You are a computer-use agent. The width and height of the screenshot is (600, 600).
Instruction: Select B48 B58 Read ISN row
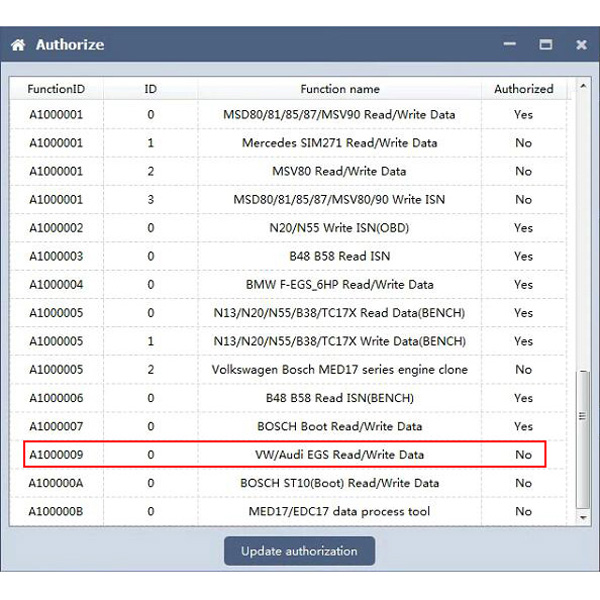point(288,256)
